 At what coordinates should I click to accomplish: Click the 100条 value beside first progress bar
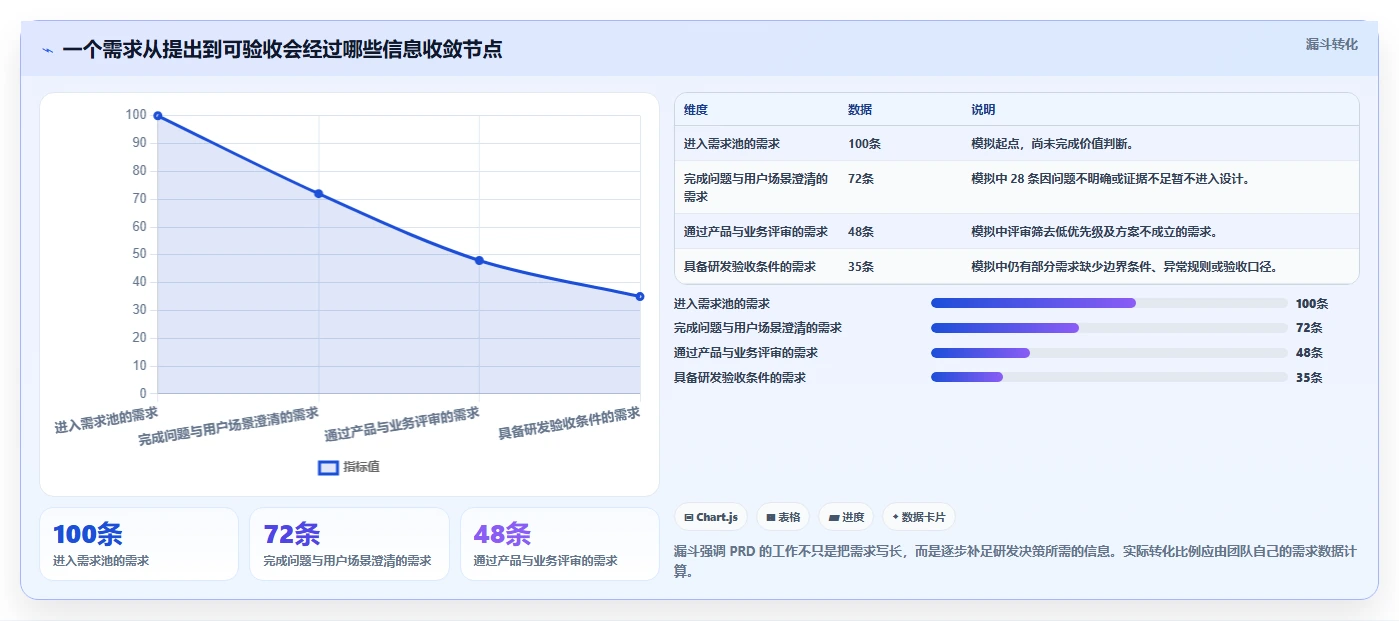coord(1312,304)
